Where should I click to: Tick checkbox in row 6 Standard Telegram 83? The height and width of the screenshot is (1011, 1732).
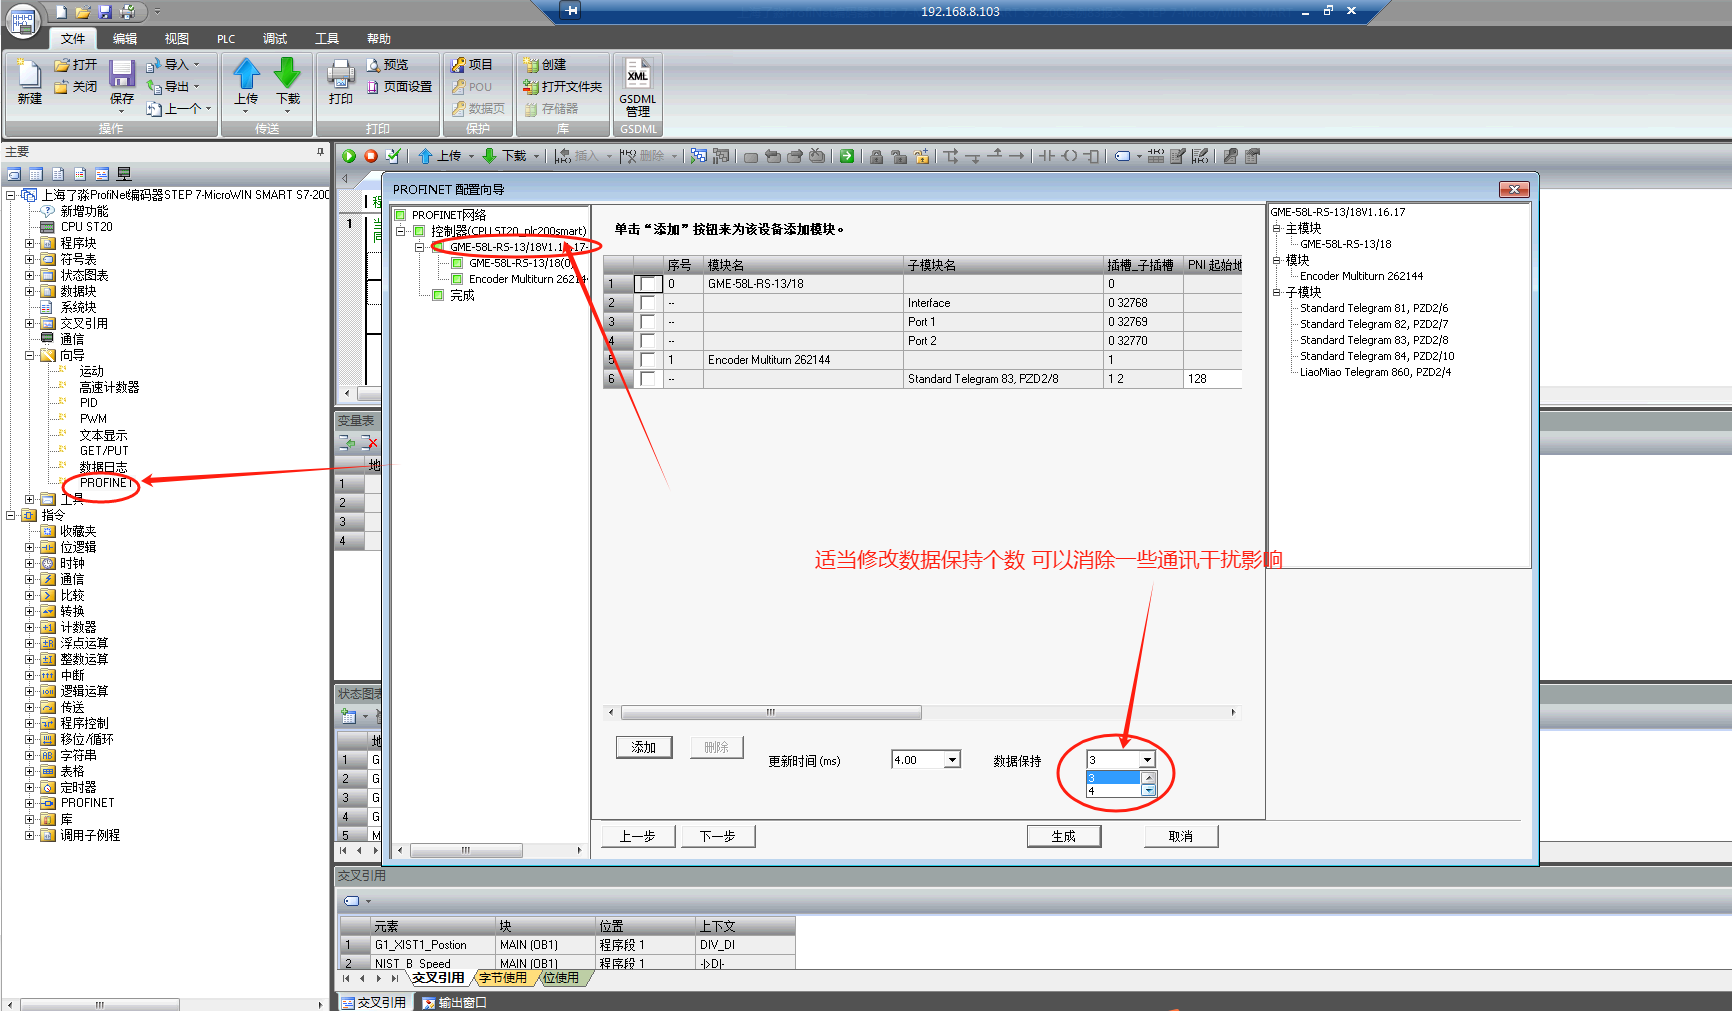click(648, 379)
